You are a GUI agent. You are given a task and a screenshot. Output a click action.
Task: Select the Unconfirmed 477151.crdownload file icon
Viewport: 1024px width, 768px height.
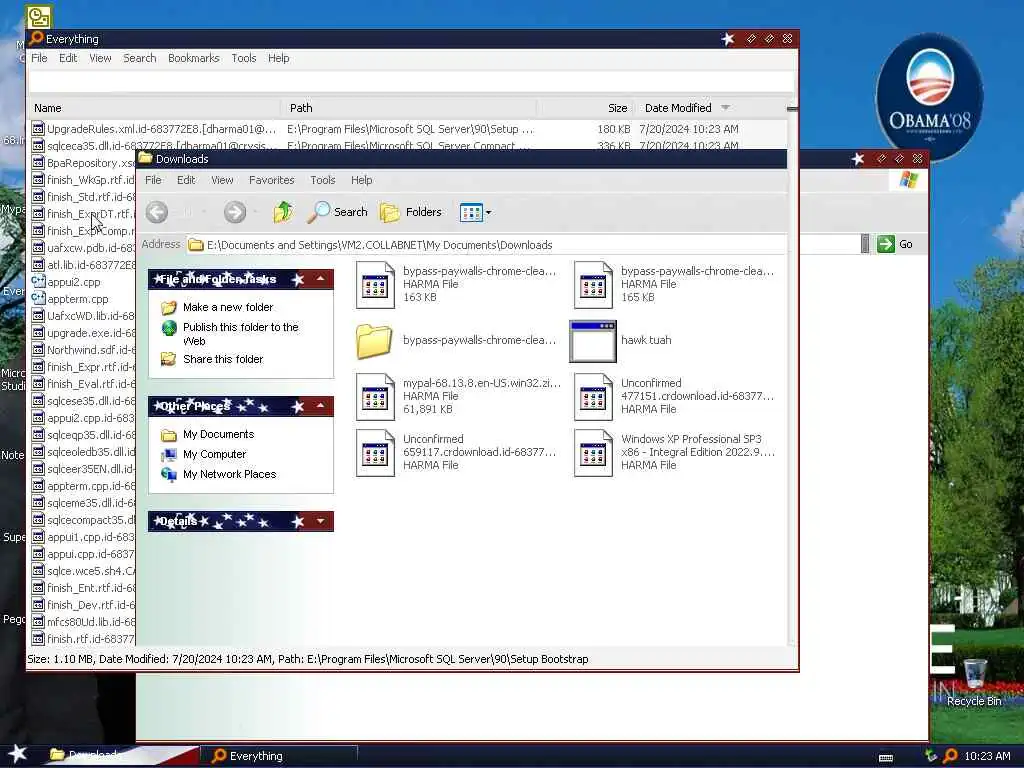pyautogui.click(x=593, y=396)
